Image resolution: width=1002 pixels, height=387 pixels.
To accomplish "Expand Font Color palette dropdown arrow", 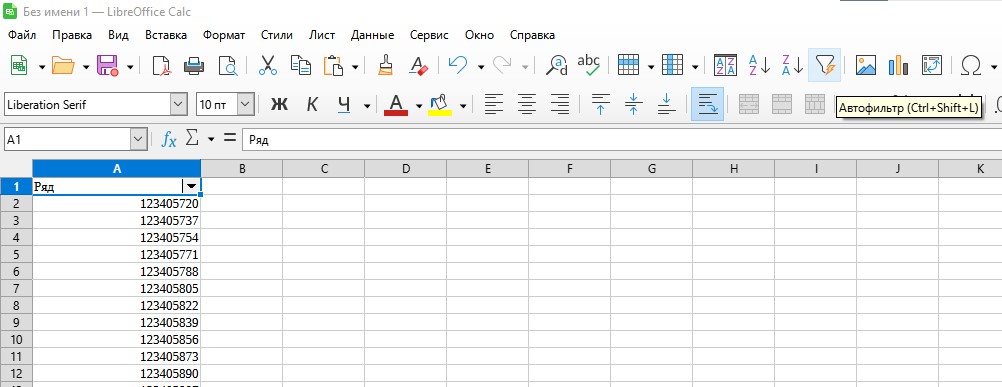I will pos(419,105).
